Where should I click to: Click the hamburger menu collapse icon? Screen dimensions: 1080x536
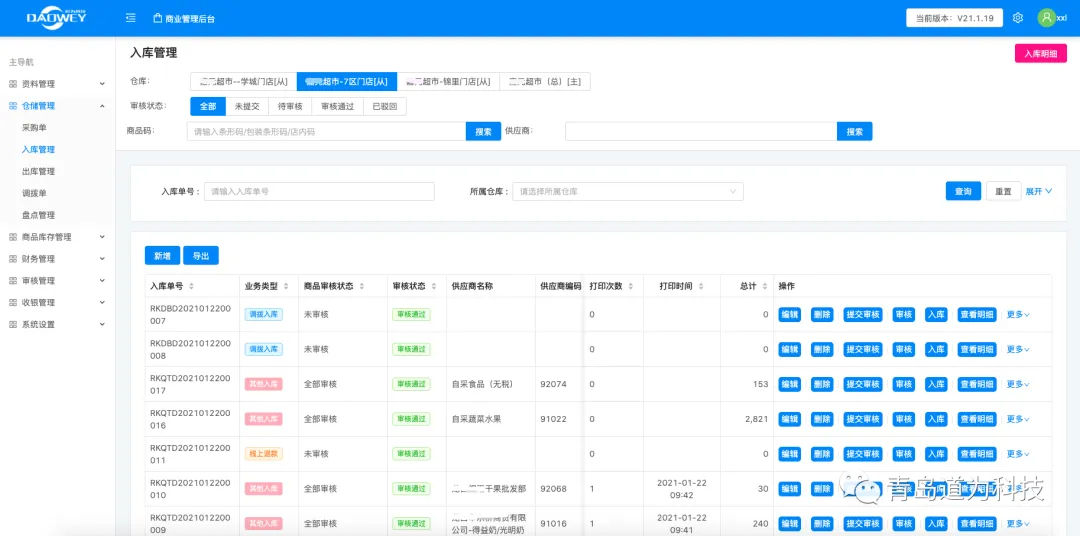(131, 18)
